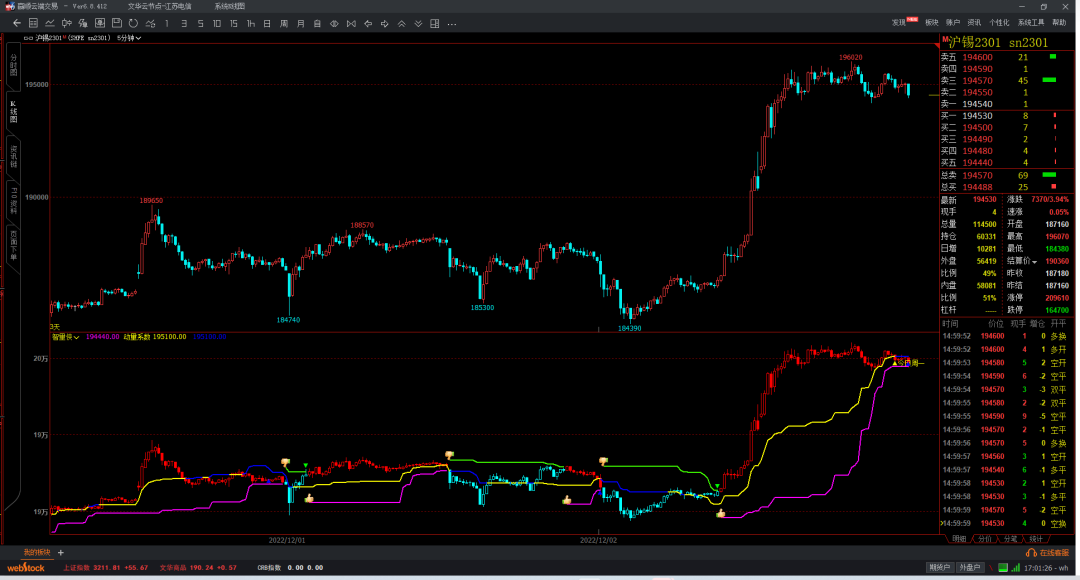Click the webstock logo
The width and height of the screenshot is (1080, 580).
(x=26, y=568)
